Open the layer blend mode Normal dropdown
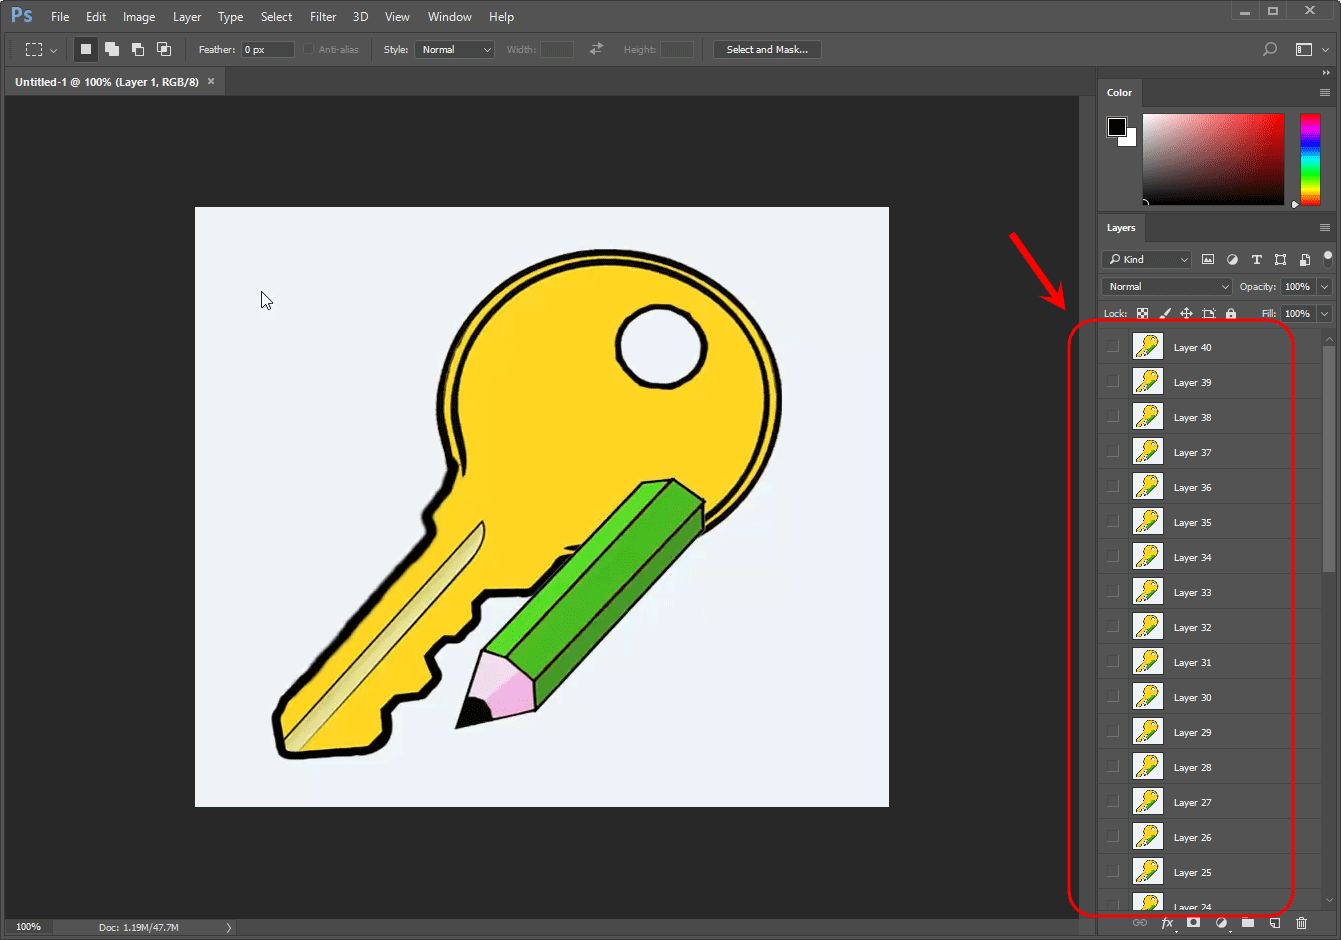 coord(1167,286)
